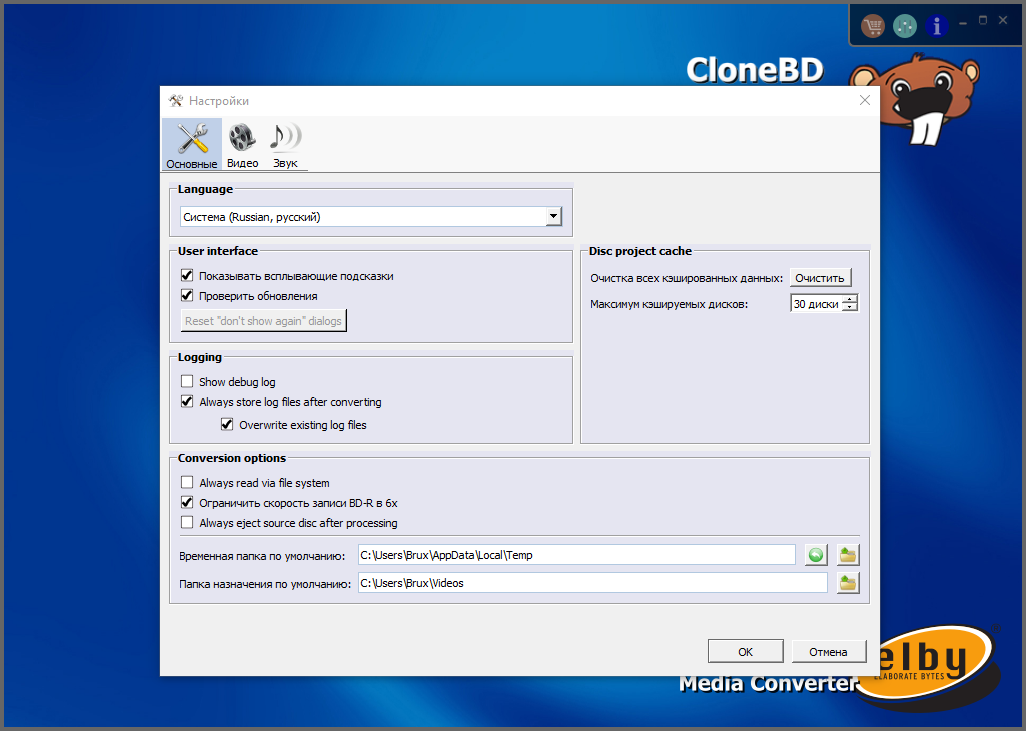Enable Show debug log checkbox

click(x=187, y=381)
